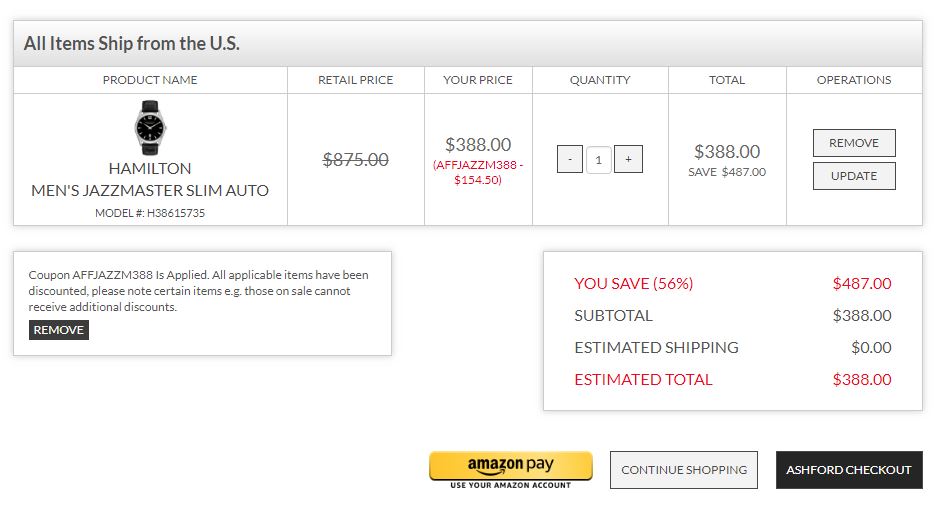Screen dimensions: 948x519
Task: Decrease quantity with the minus button
Action: tap(570, 159)
